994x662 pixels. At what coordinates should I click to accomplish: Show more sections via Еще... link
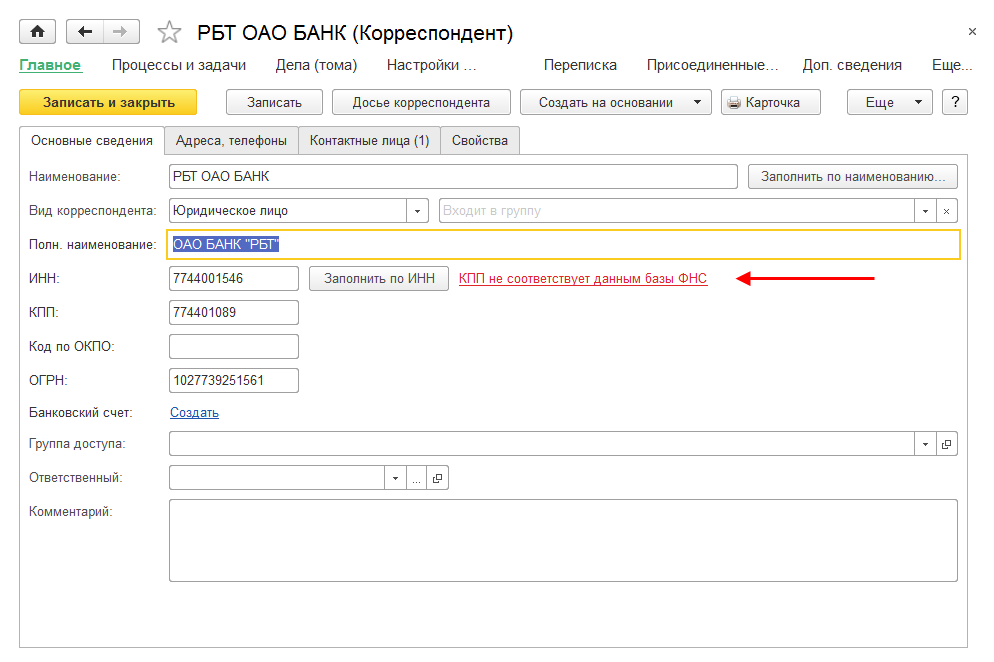point(952,65)
